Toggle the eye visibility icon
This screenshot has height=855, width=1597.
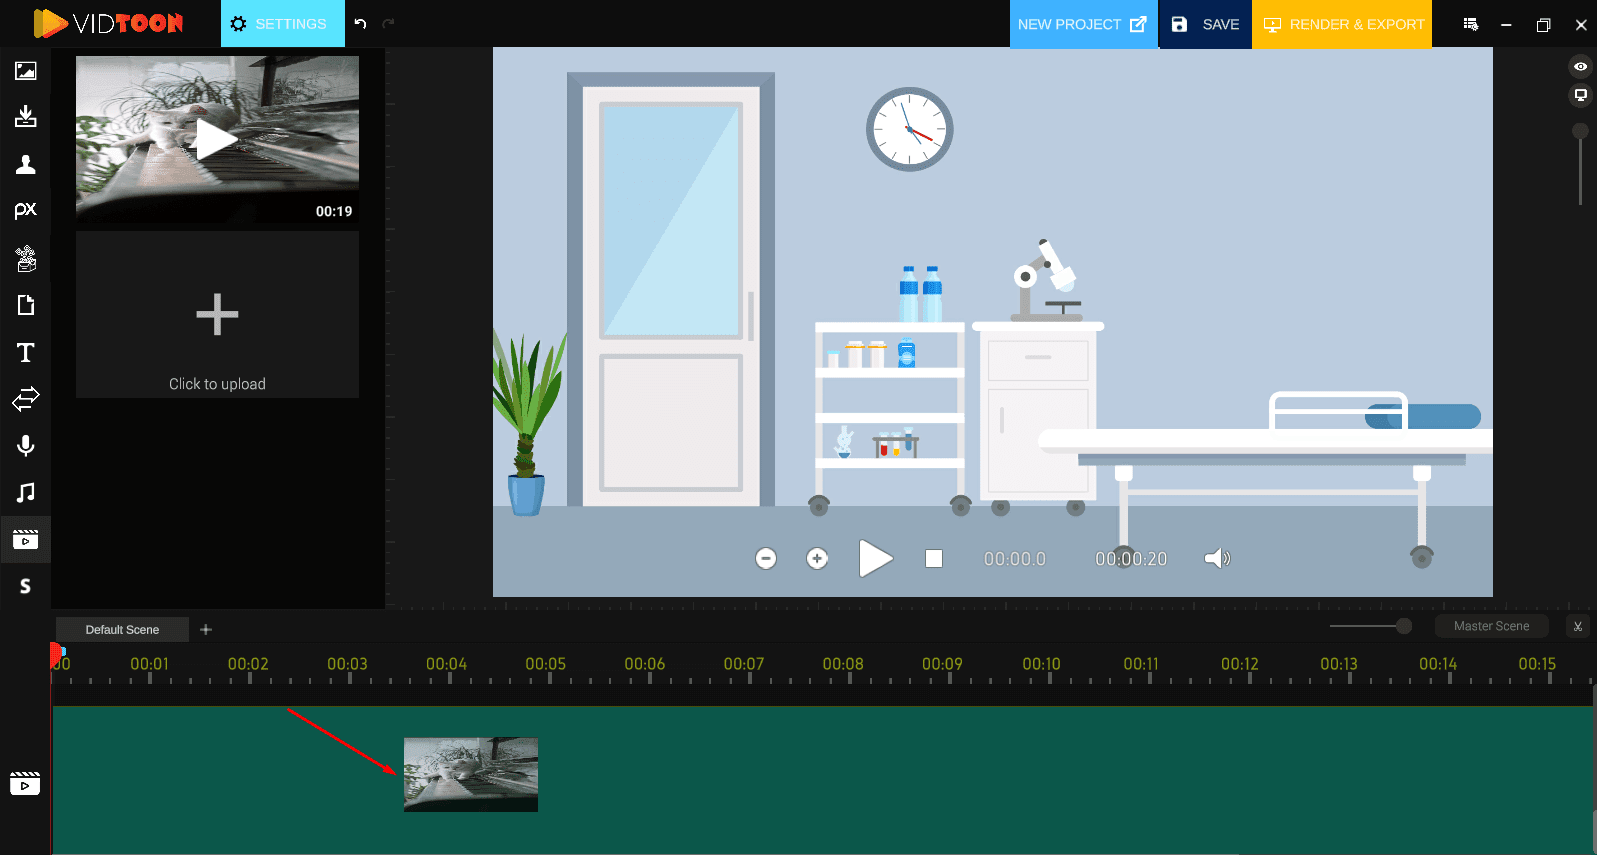coord(1581,67)
